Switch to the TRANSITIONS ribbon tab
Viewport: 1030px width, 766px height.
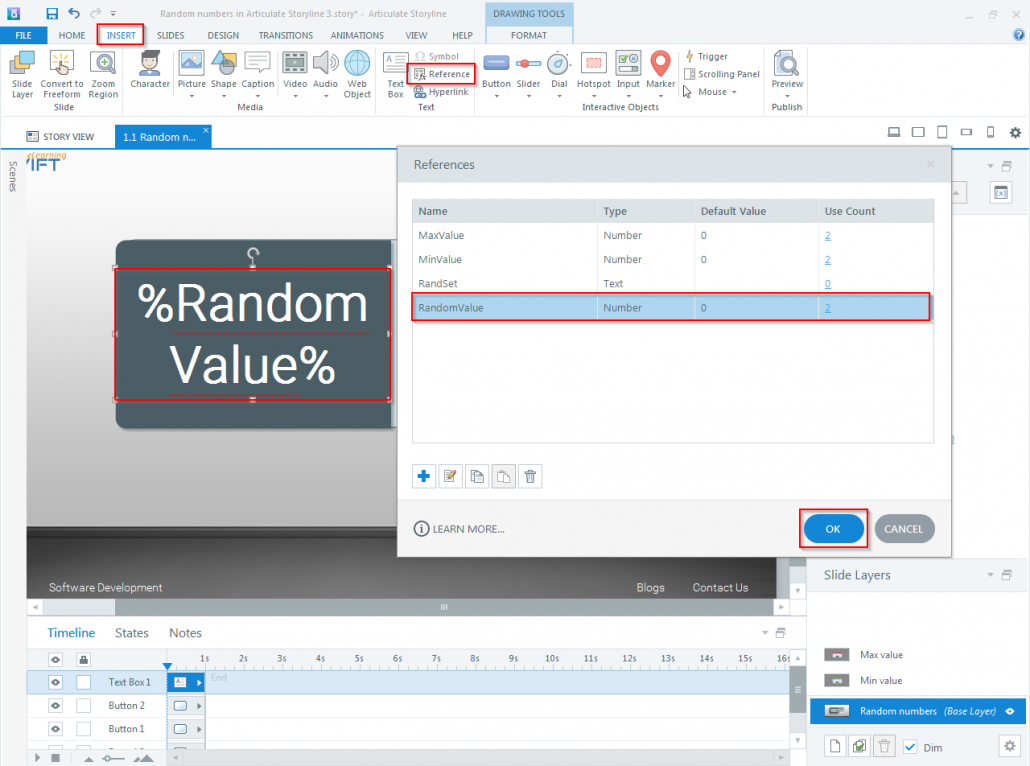pyautogui.click(x=288, y=35)
